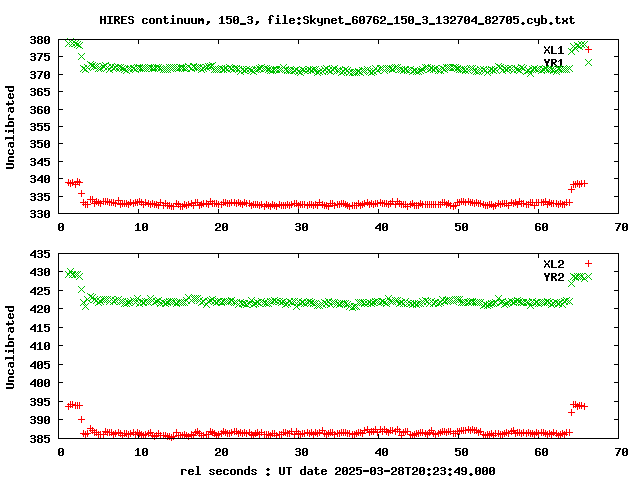This screenshot has width=640, height=480.
Task: Click the top plot Uncalibrated axis label
Action: click(x=10, y=127)
